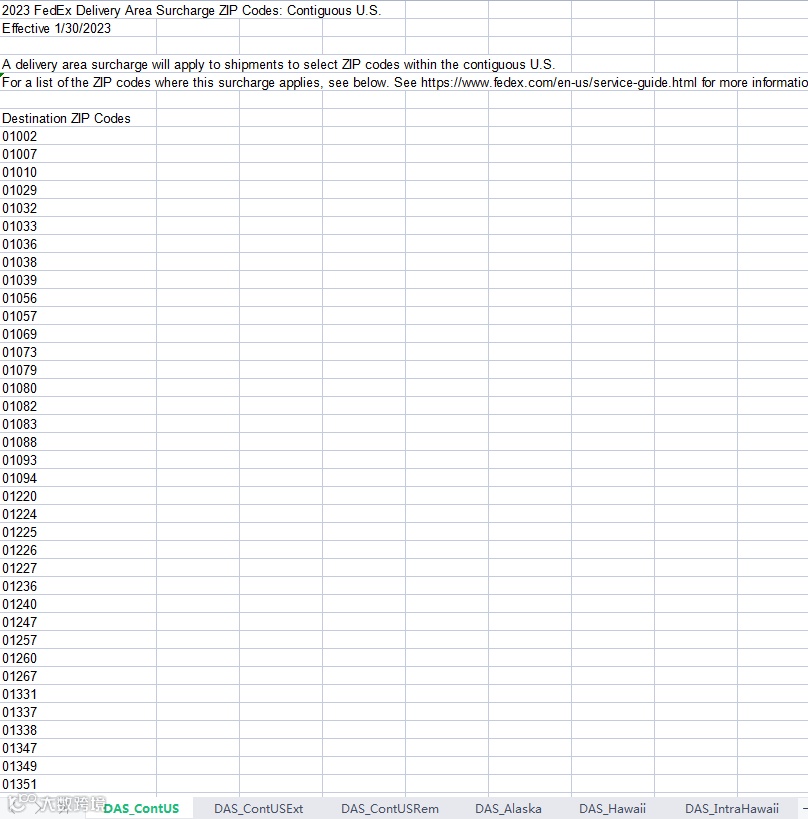This screenshot has height=819, width=808.
Task: Select ZIP code cell 01079
Action: point(78,370)
